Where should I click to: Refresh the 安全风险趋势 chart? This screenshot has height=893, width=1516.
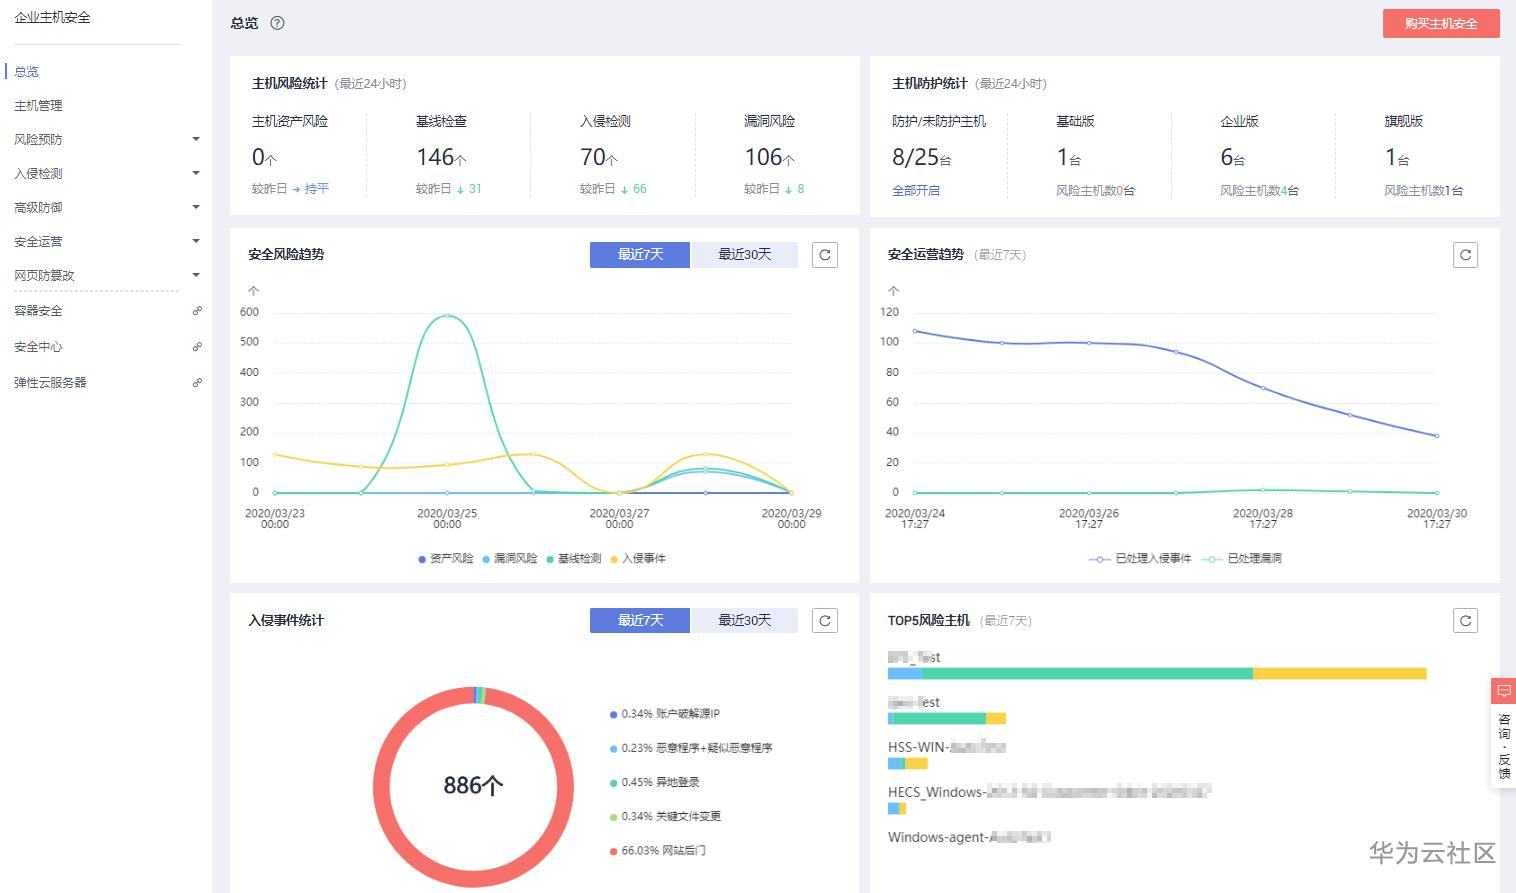click(x=825, y=255)
